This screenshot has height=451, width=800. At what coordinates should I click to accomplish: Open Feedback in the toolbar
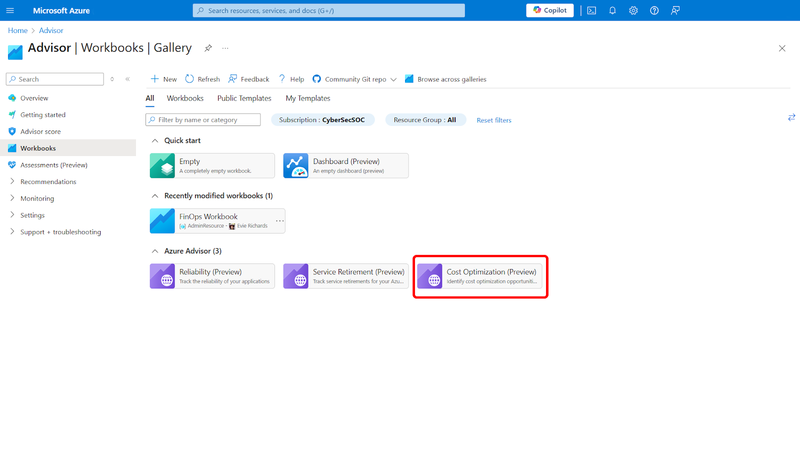tap(248, 79)
